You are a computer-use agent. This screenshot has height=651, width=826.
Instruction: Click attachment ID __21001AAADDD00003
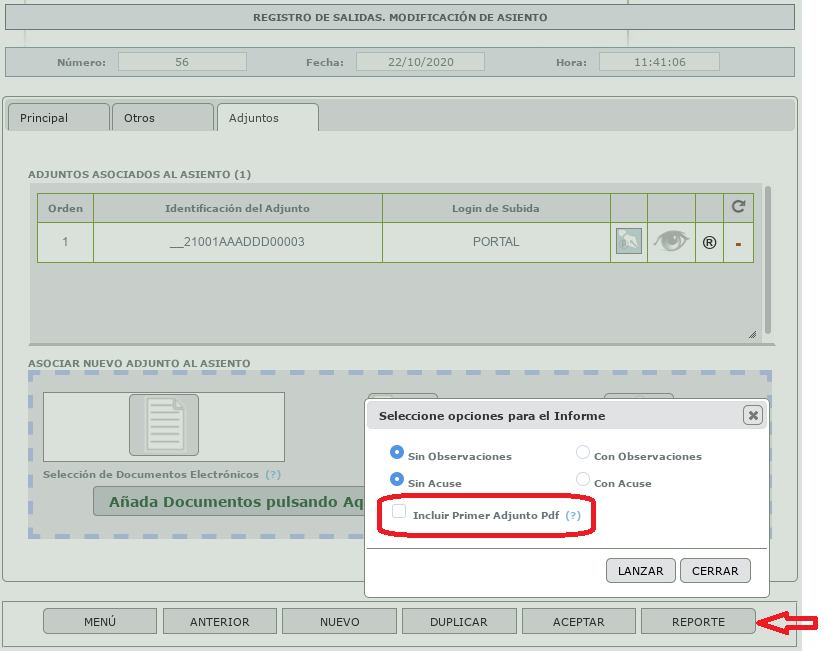[x=238, y=242]
